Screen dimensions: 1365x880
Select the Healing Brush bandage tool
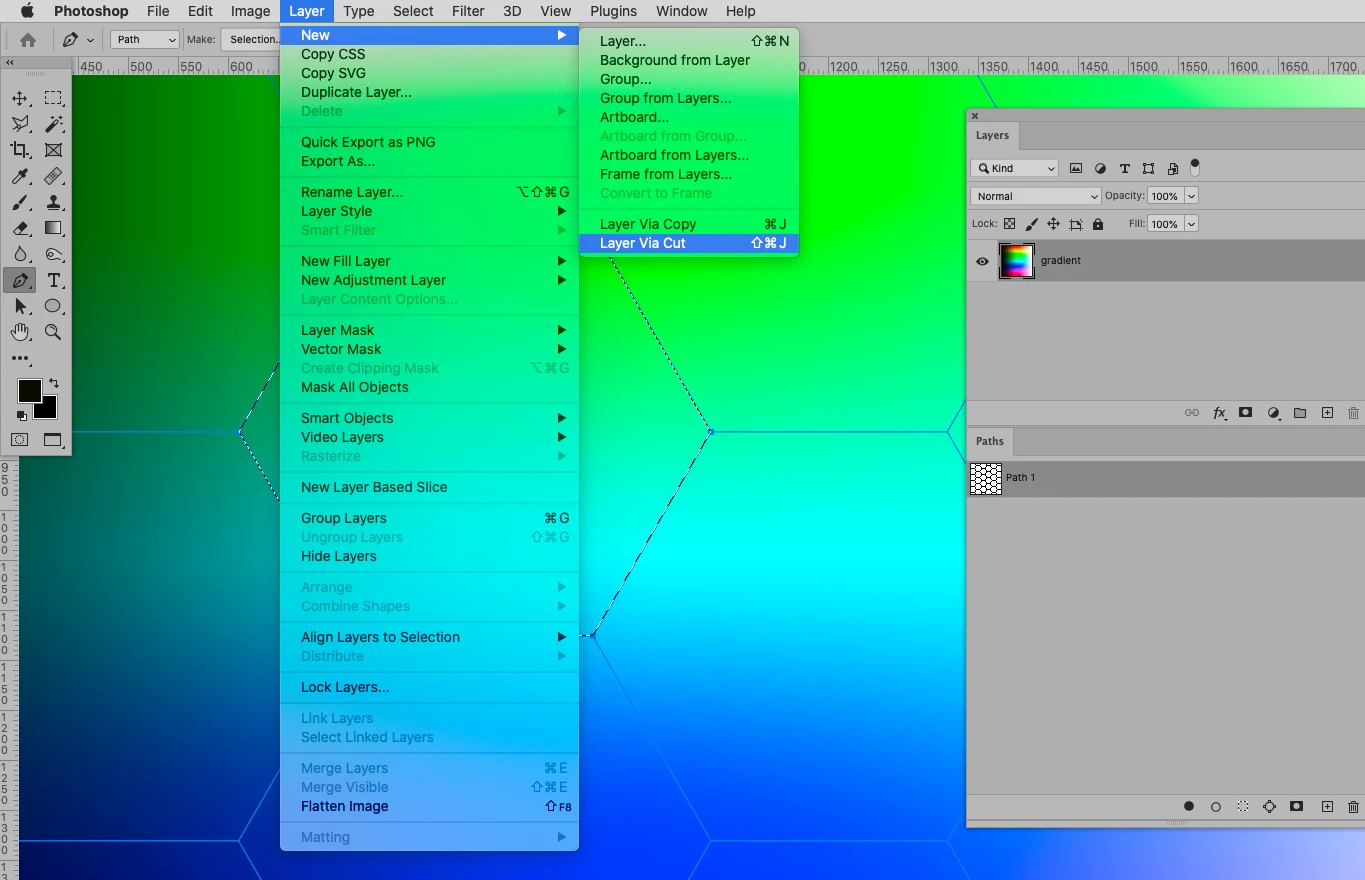coord(53,176)
